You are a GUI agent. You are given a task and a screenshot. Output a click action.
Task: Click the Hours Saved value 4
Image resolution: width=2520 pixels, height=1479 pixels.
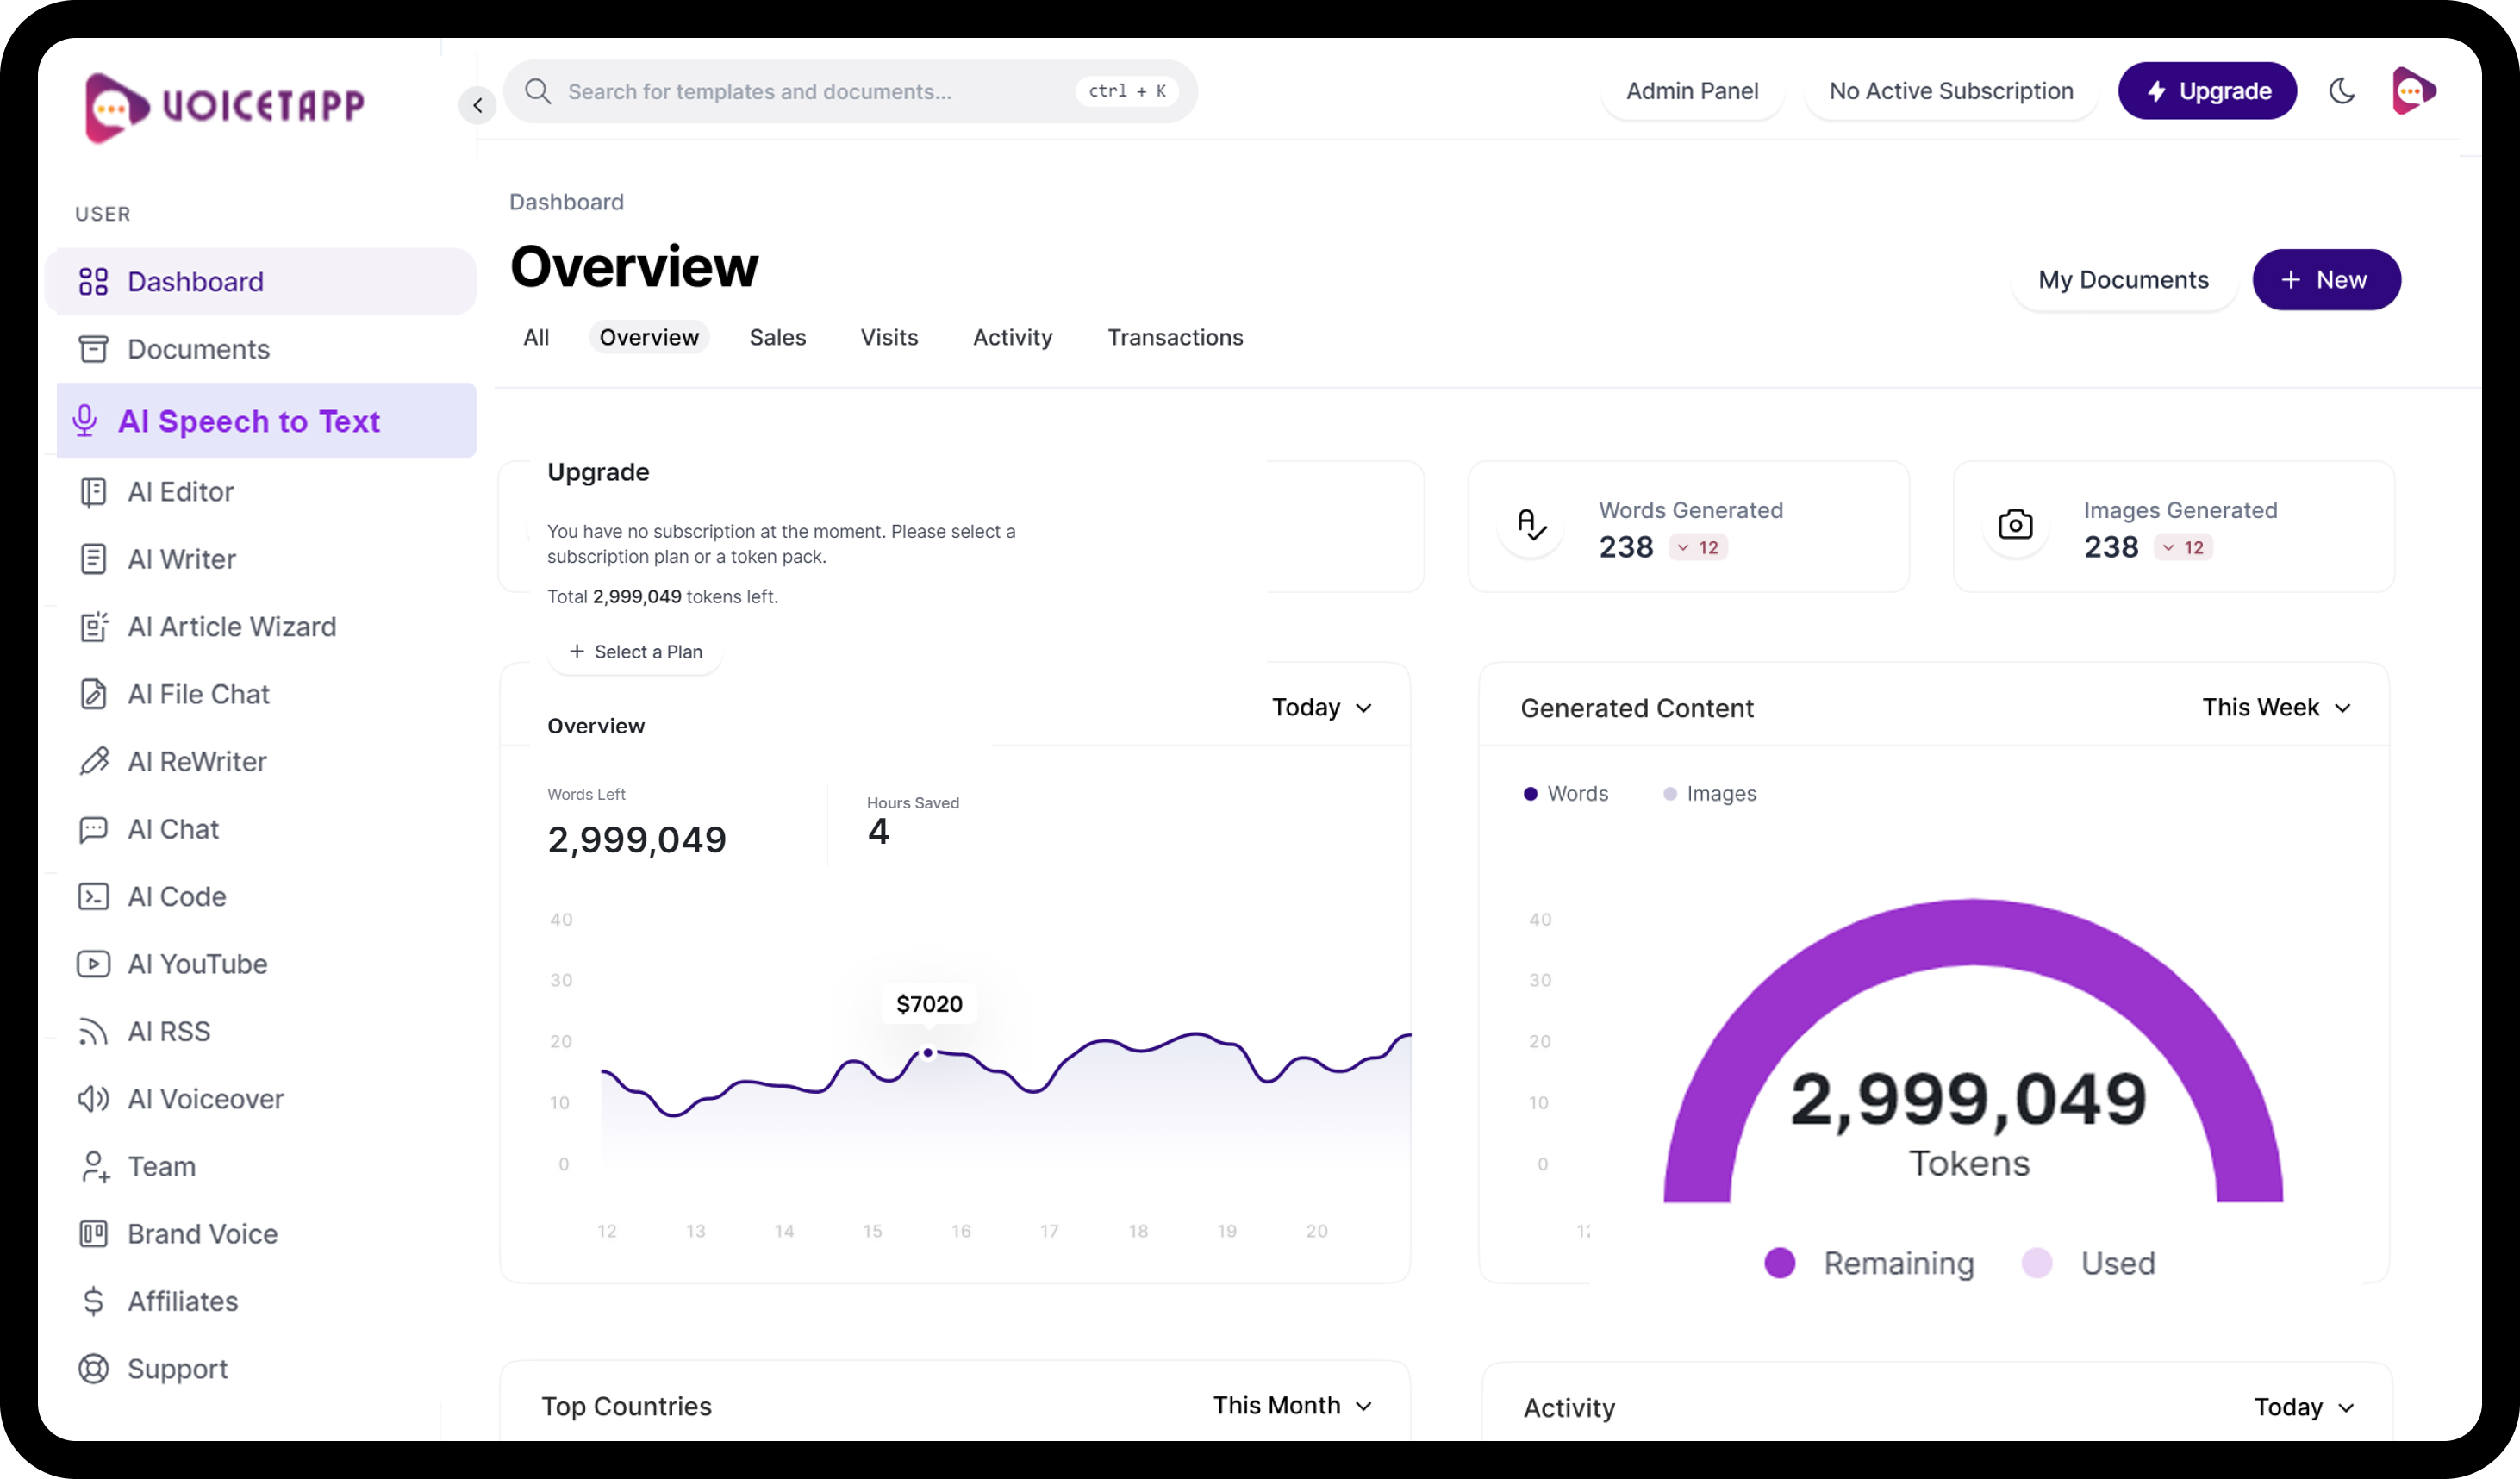[878, 832]
